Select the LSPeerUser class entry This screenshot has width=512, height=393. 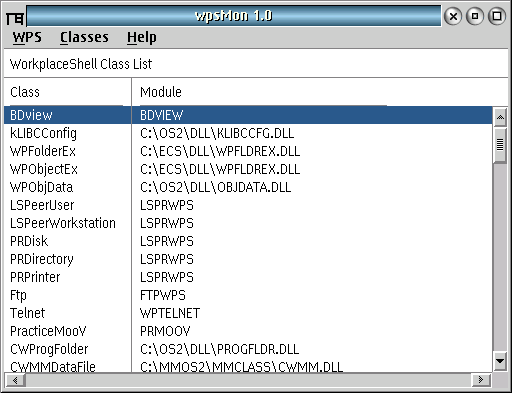click(42, 205)
